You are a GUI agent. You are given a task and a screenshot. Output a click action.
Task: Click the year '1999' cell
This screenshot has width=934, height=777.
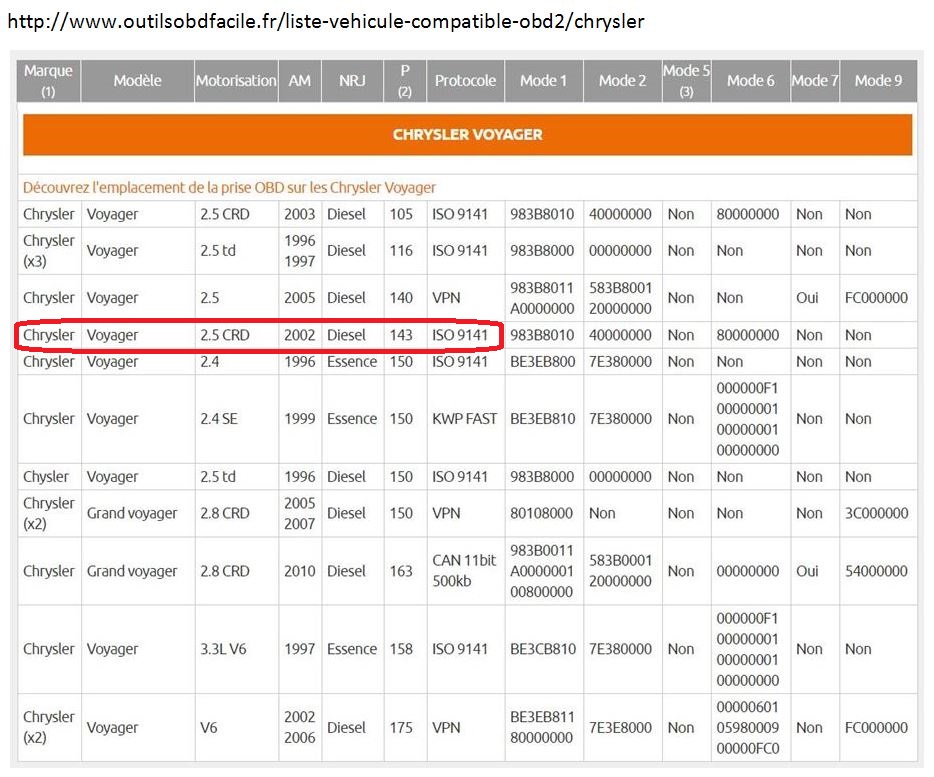pos(300,419)
